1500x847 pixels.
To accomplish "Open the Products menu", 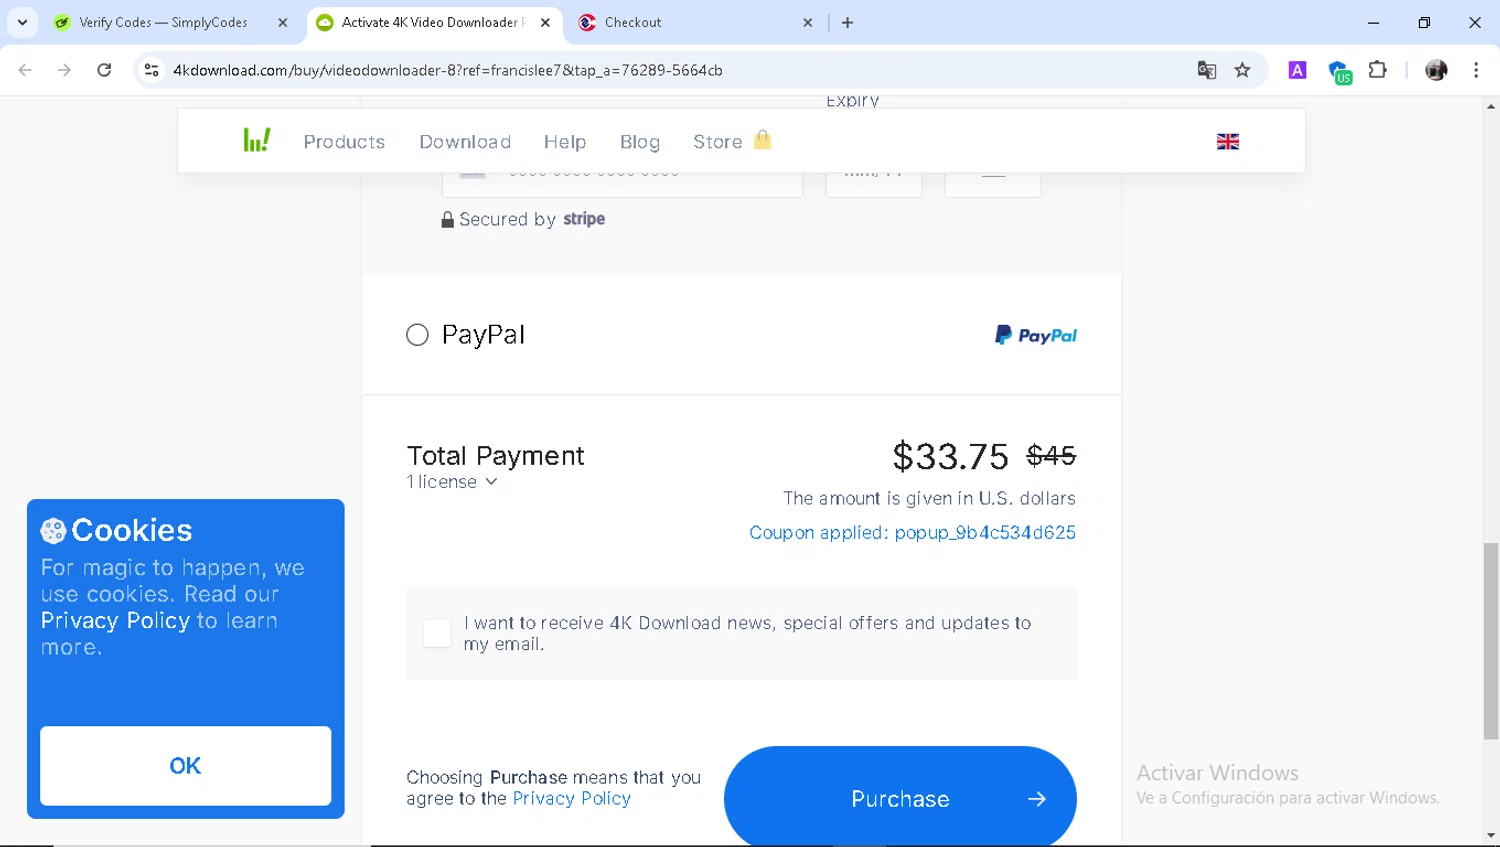I will [x=344, y=142].
